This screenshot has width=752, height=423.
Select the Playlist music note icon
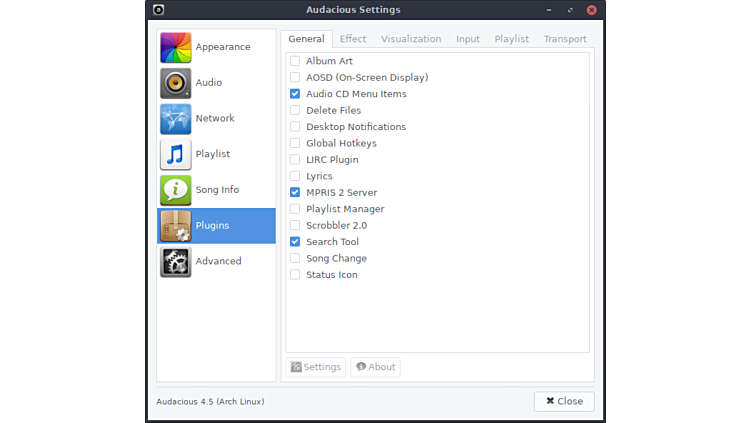pyautogui.click(x=175, y=154)
